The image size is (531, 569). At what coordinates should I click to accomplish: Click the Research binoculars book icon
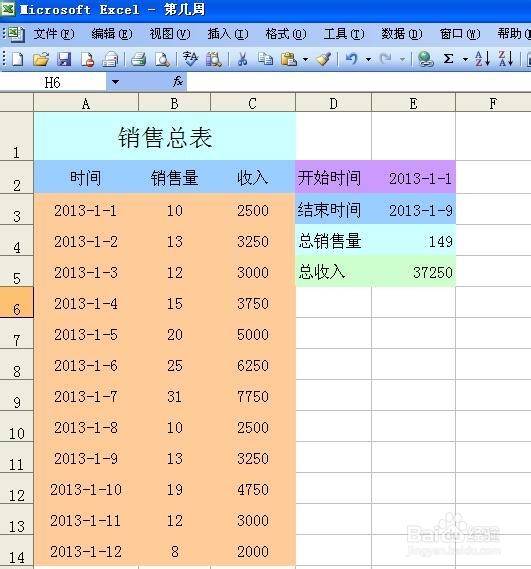(214, 60)
